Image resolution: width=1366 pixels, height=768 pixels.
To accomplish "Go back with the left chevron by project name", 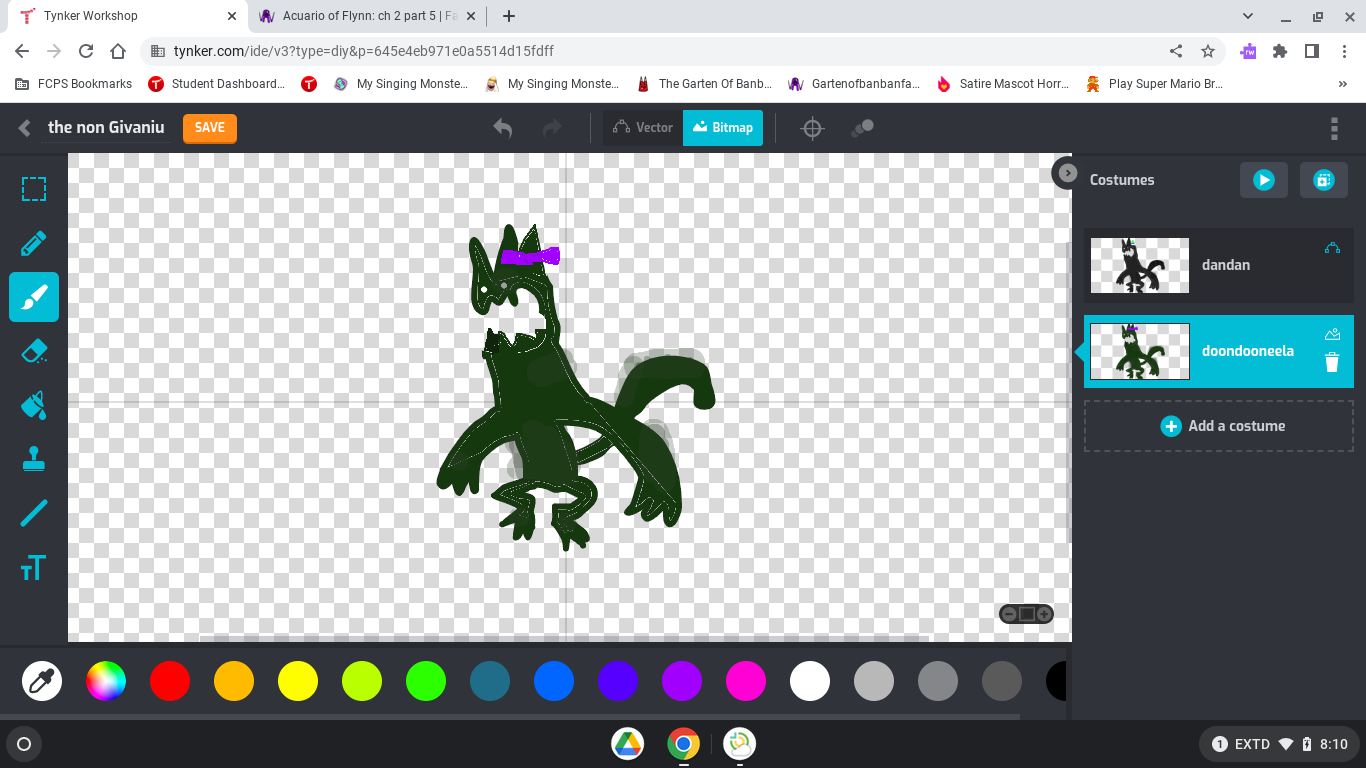I will (25, 127).
